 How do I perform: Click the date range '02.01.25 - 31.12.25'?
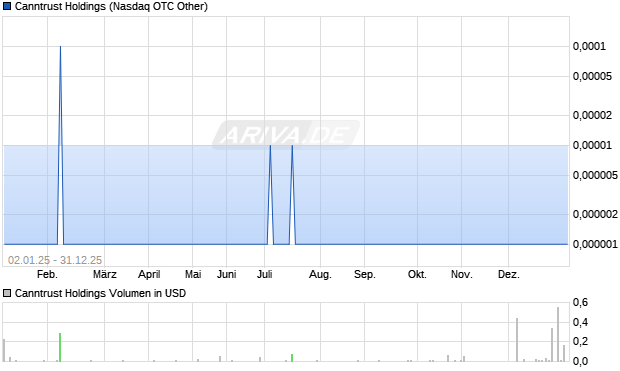[55, 260]
